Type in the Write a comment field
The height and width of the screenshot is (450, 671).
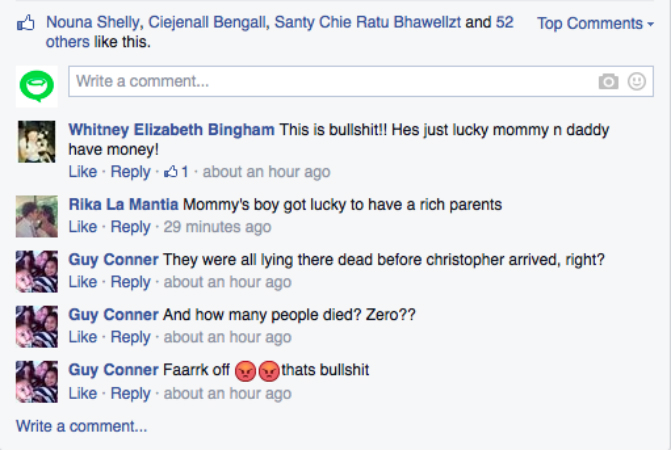point(330,81)
